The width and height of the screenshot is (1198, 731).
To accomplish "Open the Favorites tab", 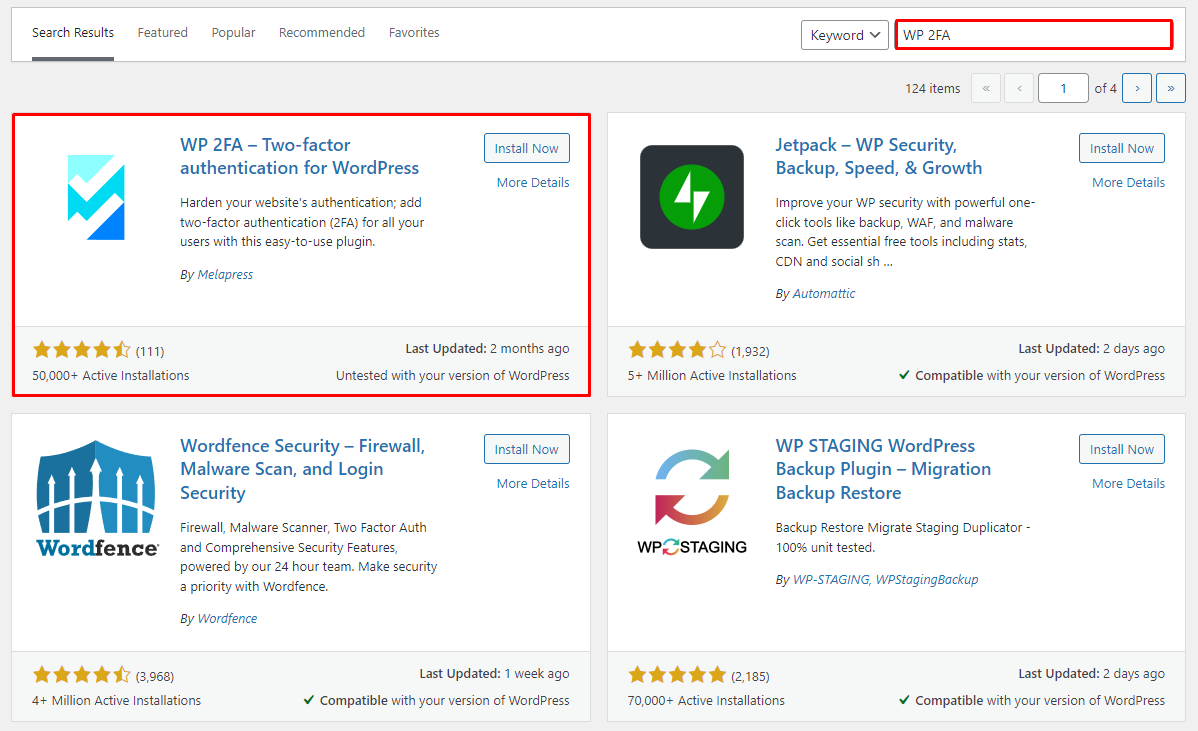I will coord(414,33).
